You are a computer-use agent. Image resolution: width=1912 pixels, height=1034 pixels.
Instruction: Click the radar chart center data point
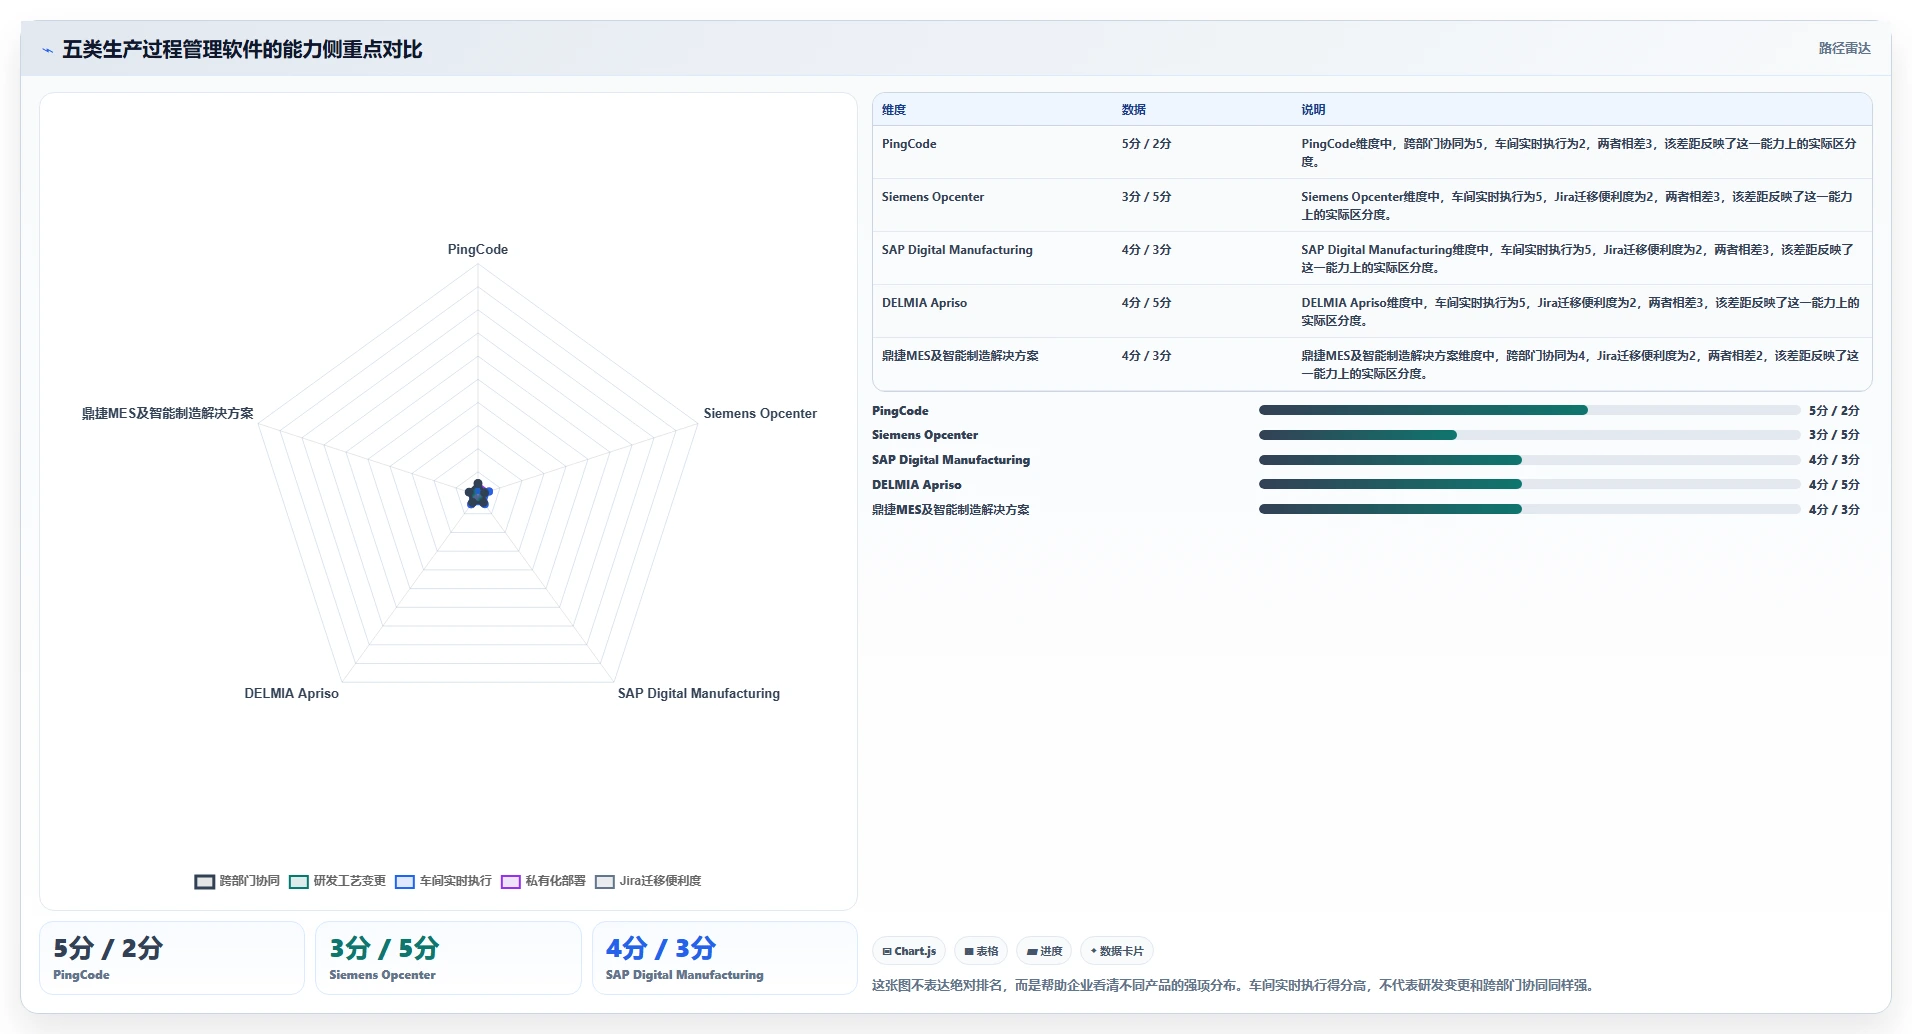478,494
